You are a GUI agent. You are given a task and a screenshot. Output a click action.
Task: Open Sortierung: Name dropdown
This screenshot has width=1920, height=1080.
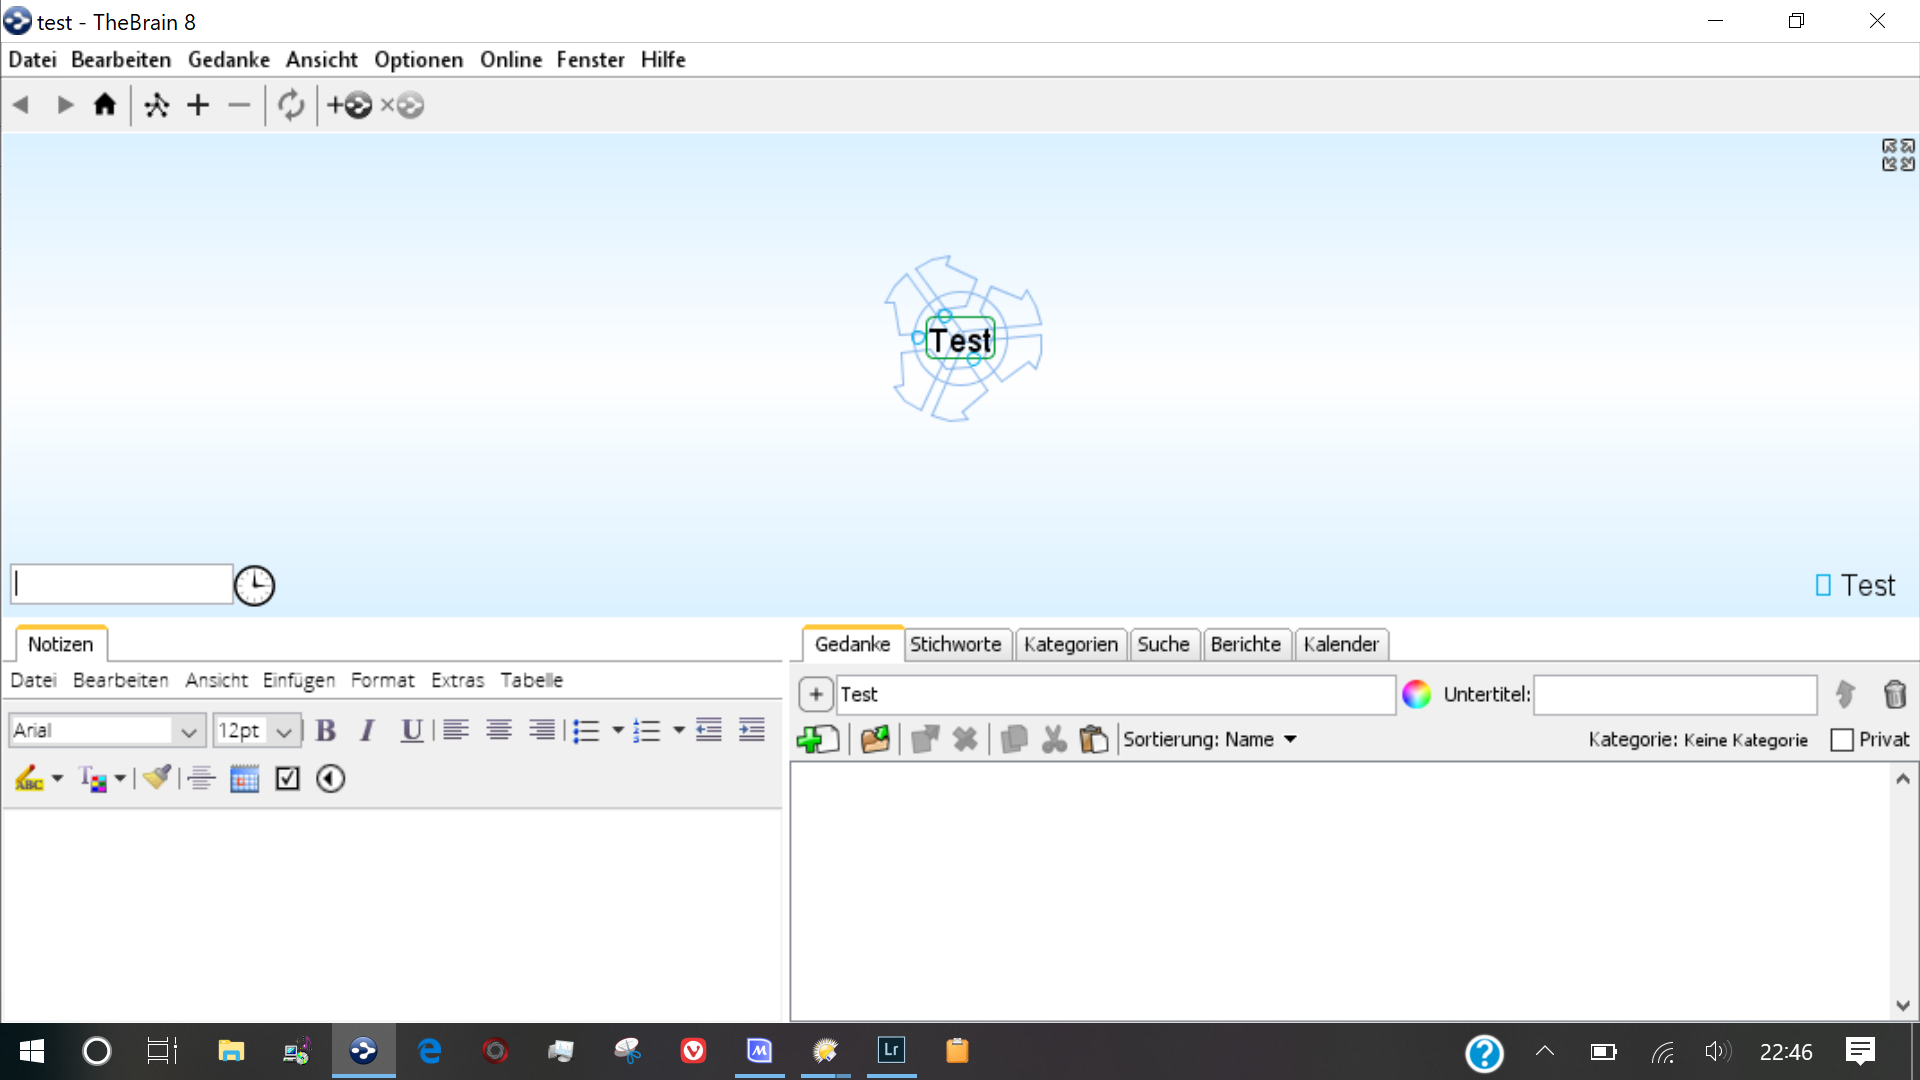coord(1210,740)
